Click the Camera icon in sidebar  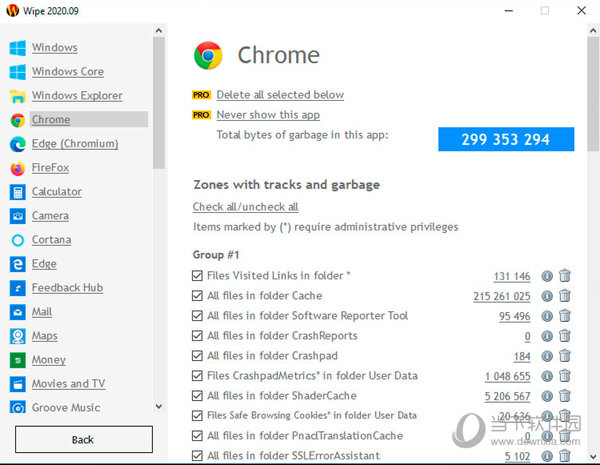pyautogui.click(x=18, y=216)
